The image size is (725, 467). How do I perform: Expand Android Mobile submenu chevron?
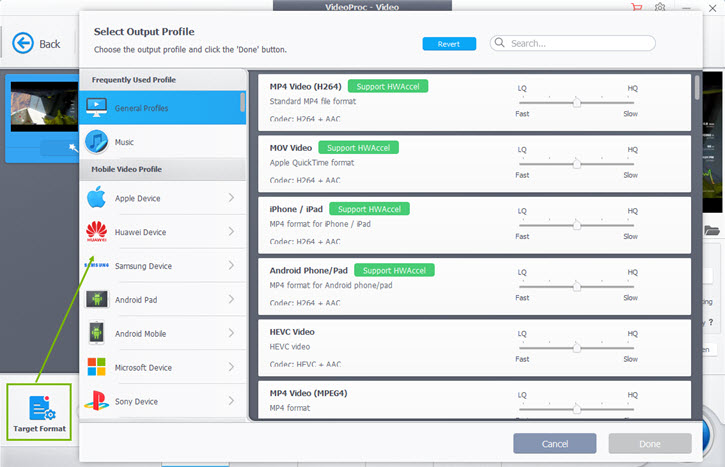(x=231, y=333)
